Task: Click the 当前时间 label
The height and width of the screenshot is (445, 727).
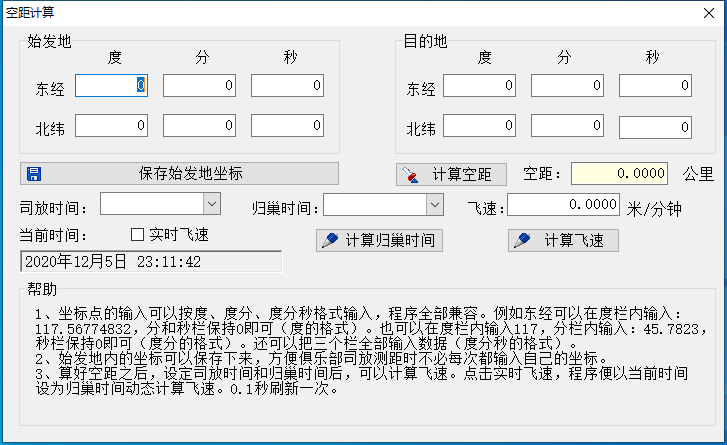Action: point(53,235)
